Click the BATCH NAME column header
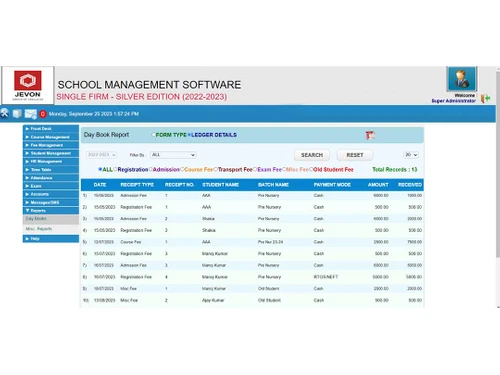The image size is (500, 375). (x=273, y=185)
